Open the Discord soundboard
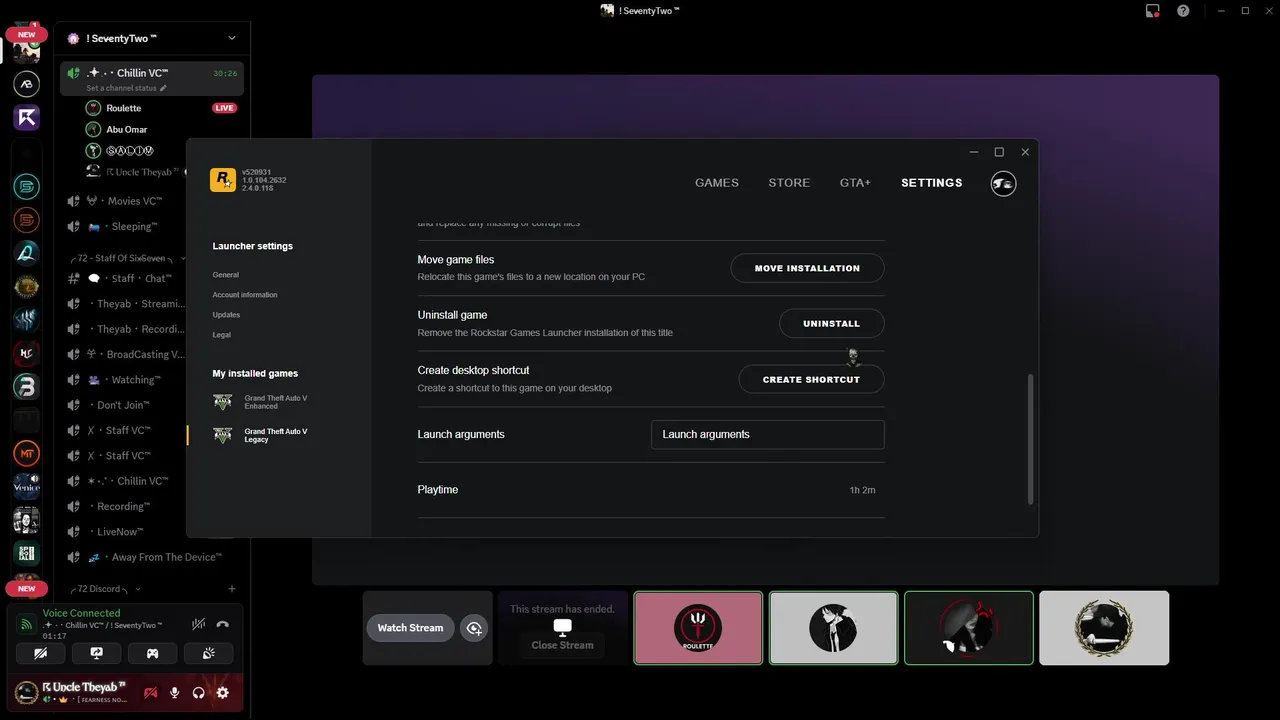1280x720 pixels. click(x=209, y=653)
